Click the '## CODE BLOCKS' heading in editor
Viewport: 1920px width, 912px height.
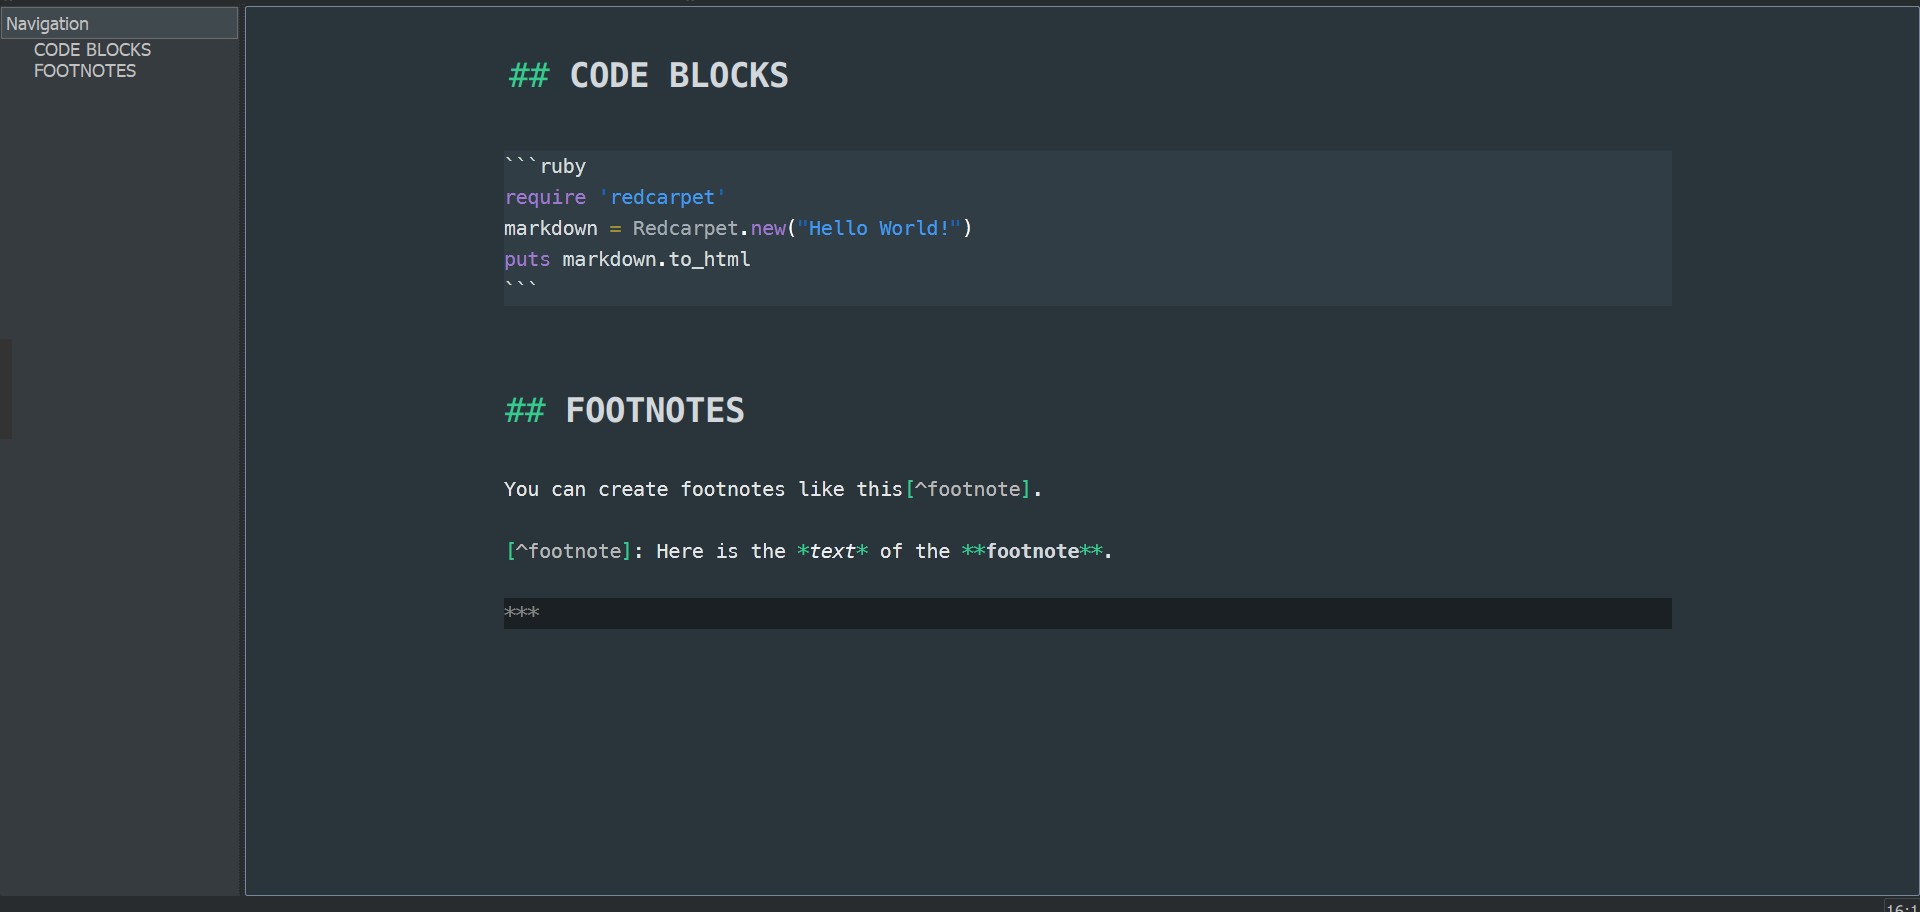coord(648,76)
